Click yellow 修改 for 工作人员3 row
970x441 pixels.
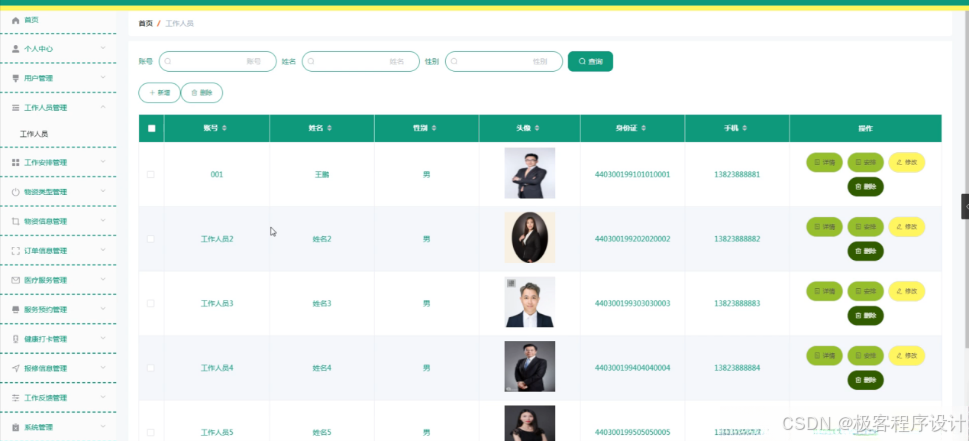point(906,291)
